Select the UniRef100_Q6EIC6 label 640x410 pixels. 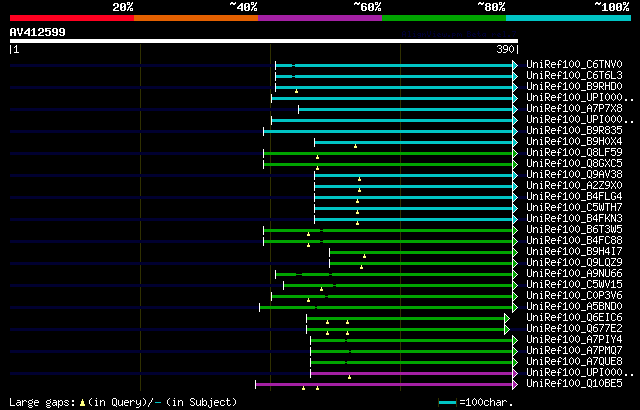574,318
